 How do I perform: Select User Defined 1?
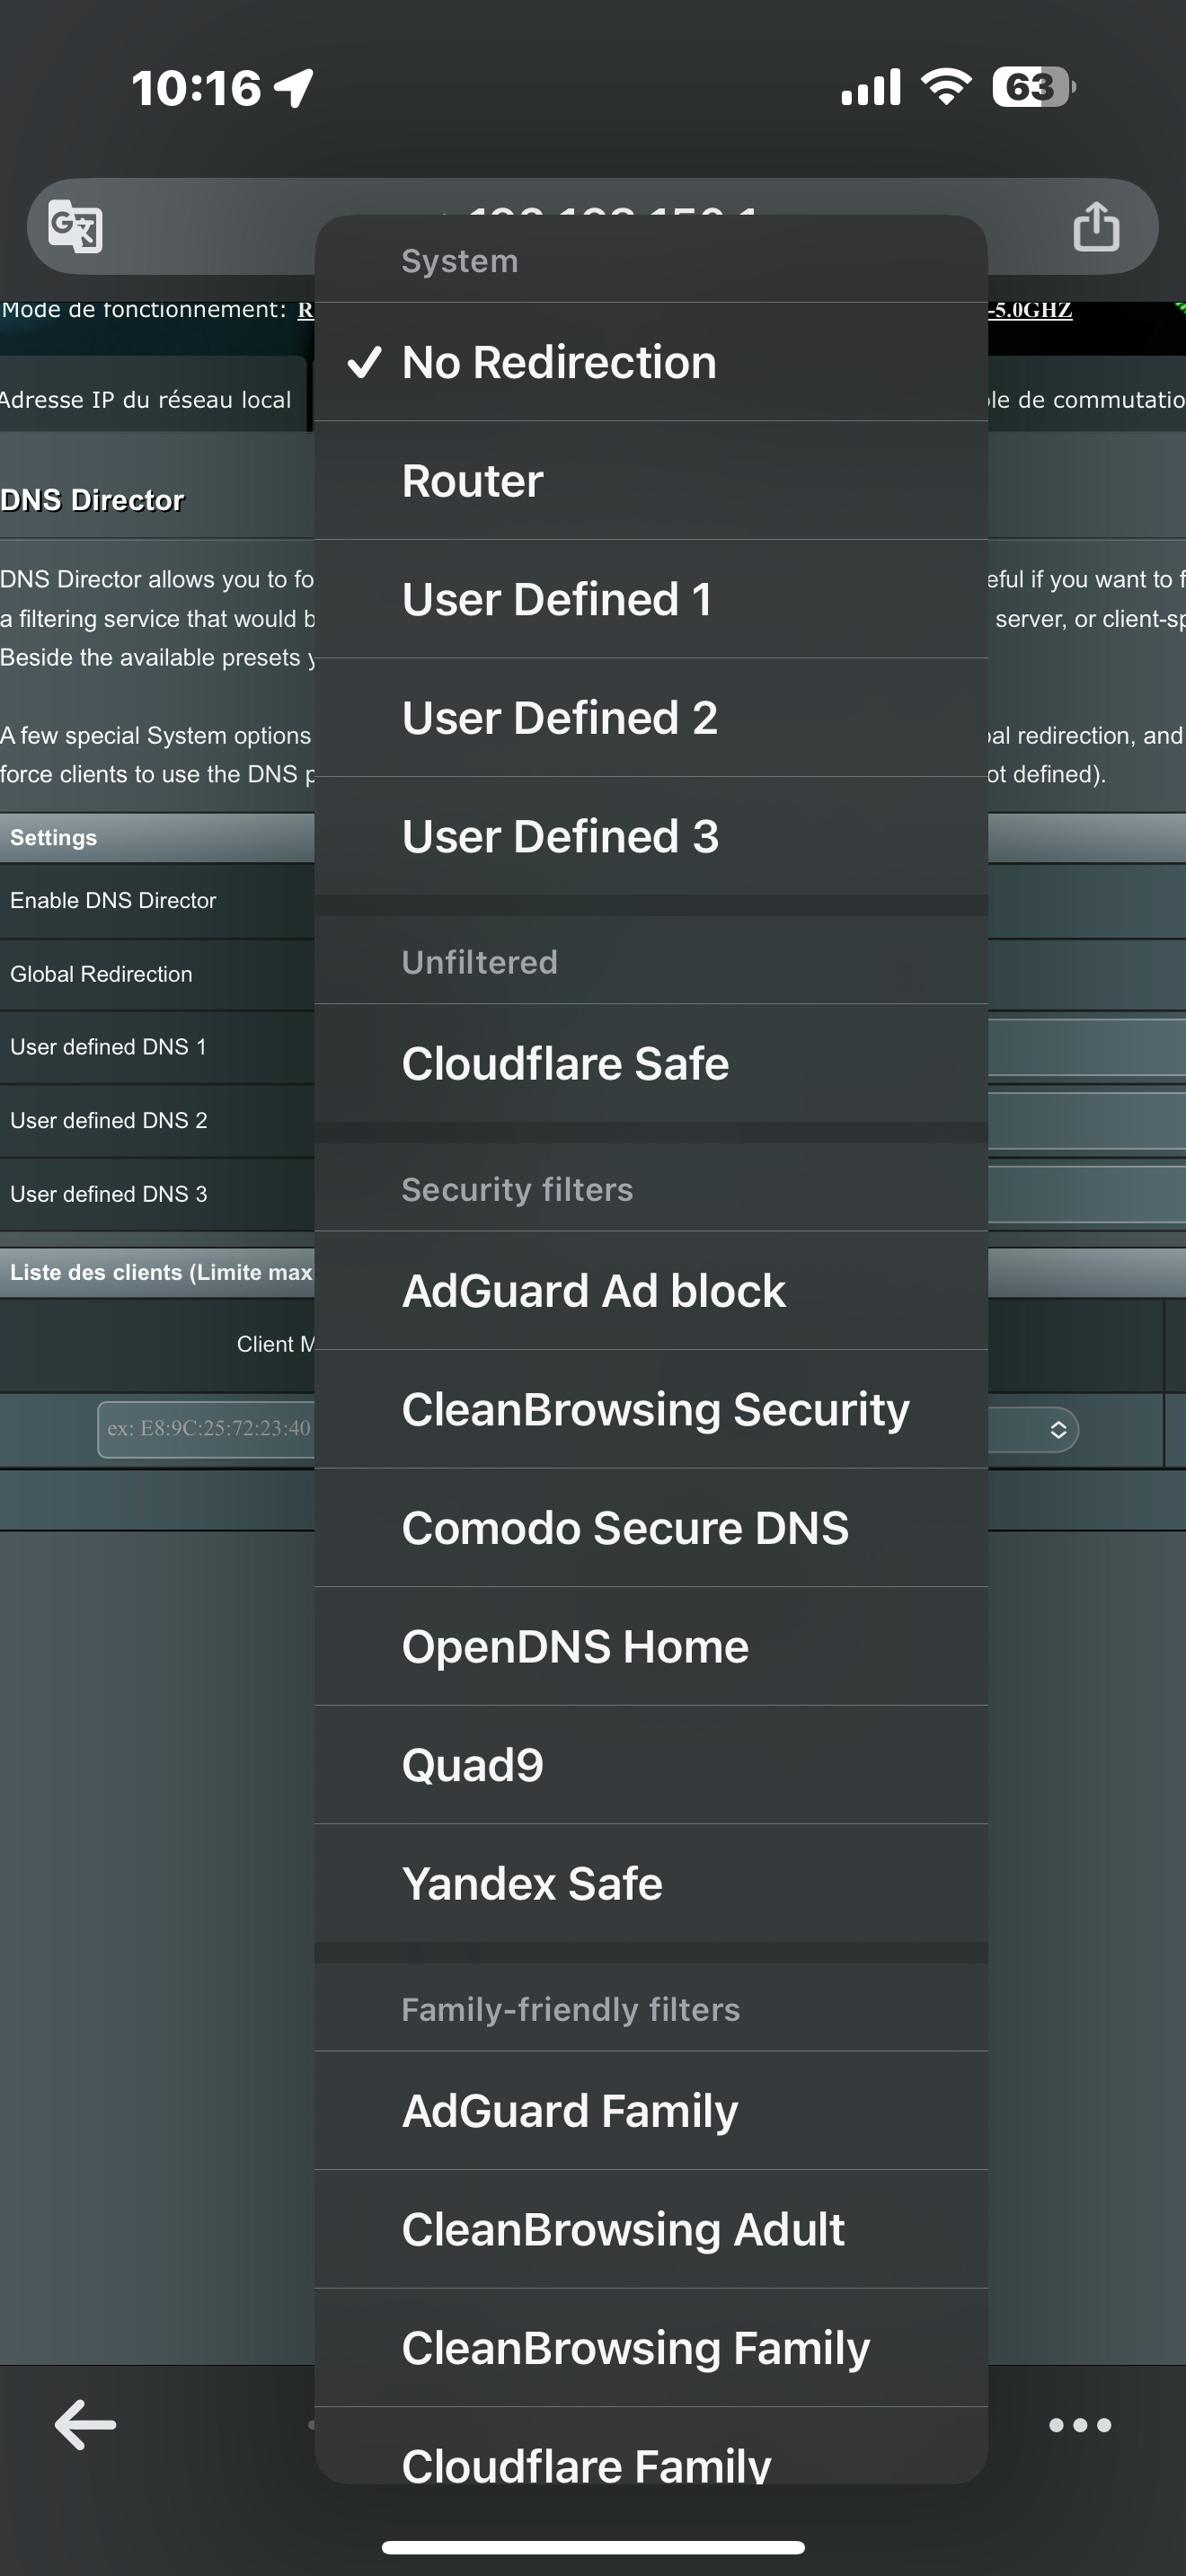click(x=651, y=599)
